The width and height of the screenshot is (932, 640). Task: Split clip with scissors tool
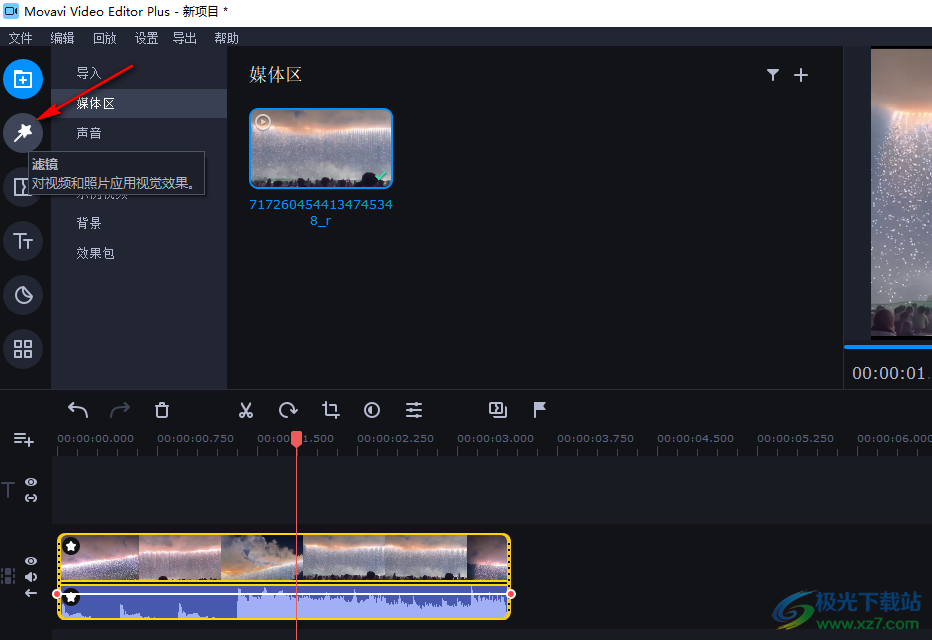(245, 410)
